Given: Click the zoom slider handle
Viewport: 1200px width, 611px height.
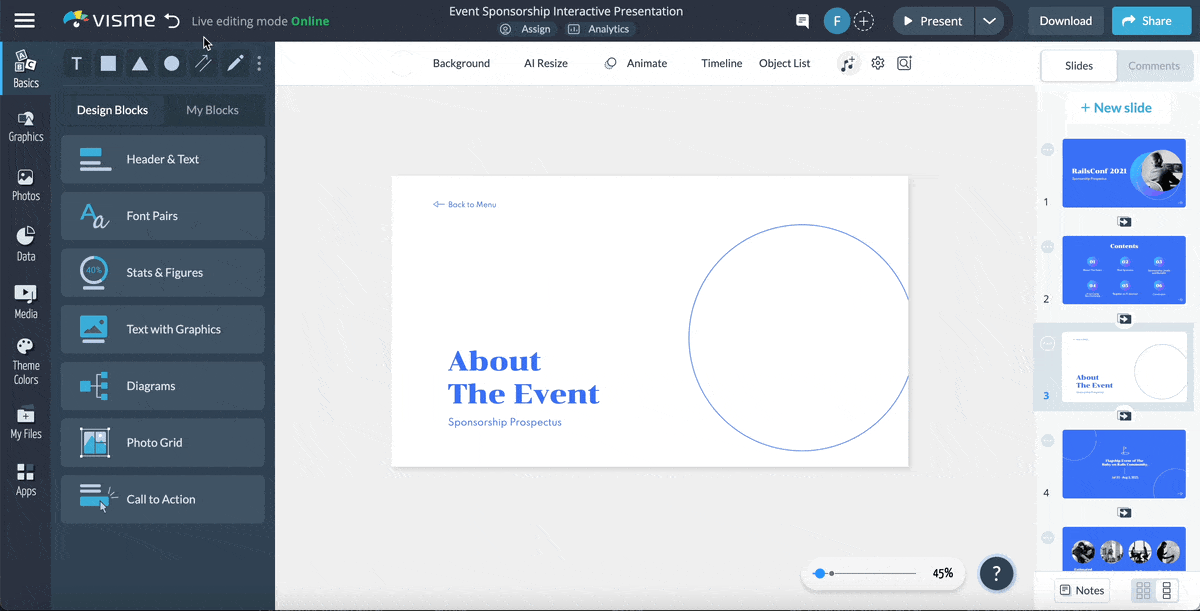Looking at the screenshot, I should [x=820, y=574].
